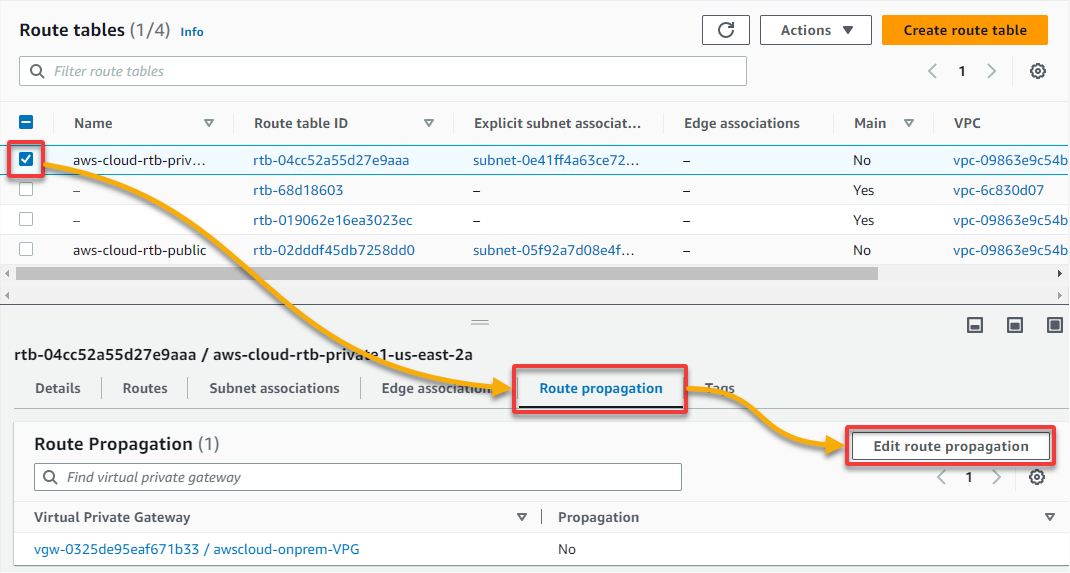The image size is (1070, 573).
Task: Open the vpc-6c830d07 link
Action: click(998, 190)
